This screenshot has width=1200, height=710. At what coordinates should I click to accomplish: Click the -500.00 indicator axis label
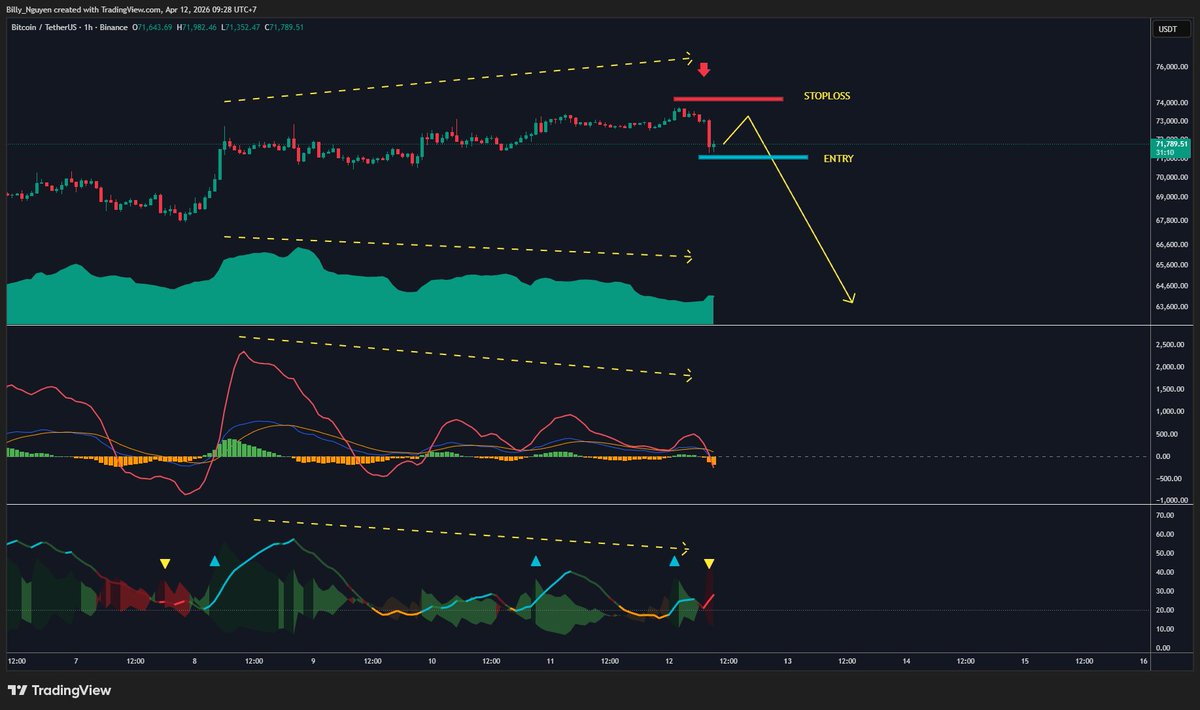[x=1169, y=479]
